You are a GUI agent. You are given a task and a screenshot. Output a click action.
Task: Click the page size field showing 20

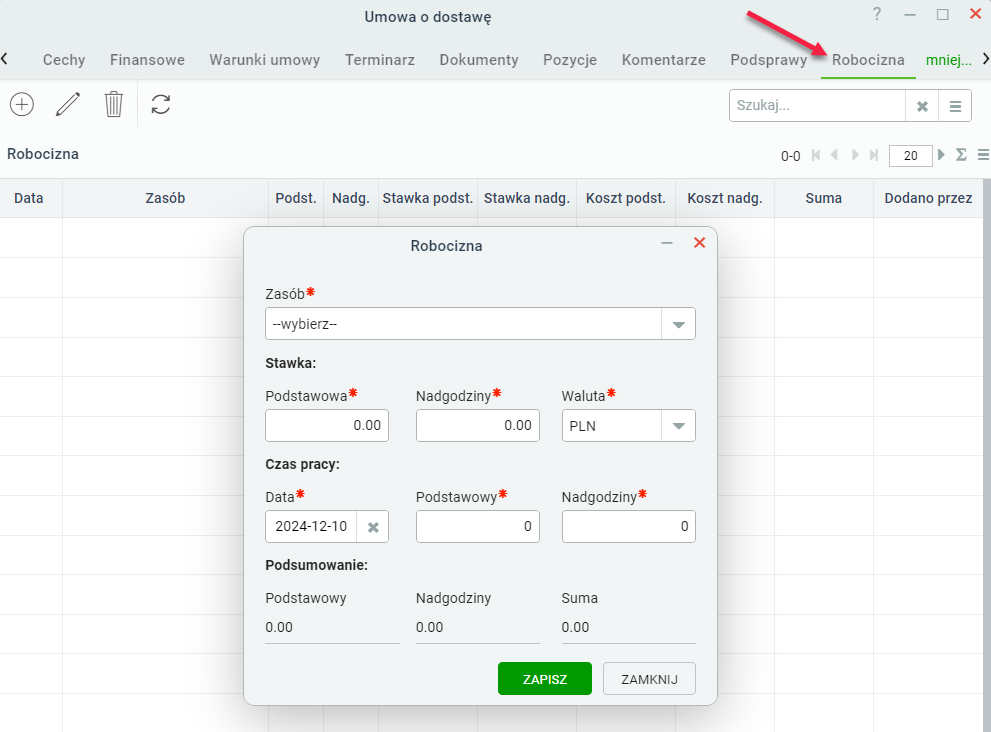pyautogui.click(x=910, y=156)
